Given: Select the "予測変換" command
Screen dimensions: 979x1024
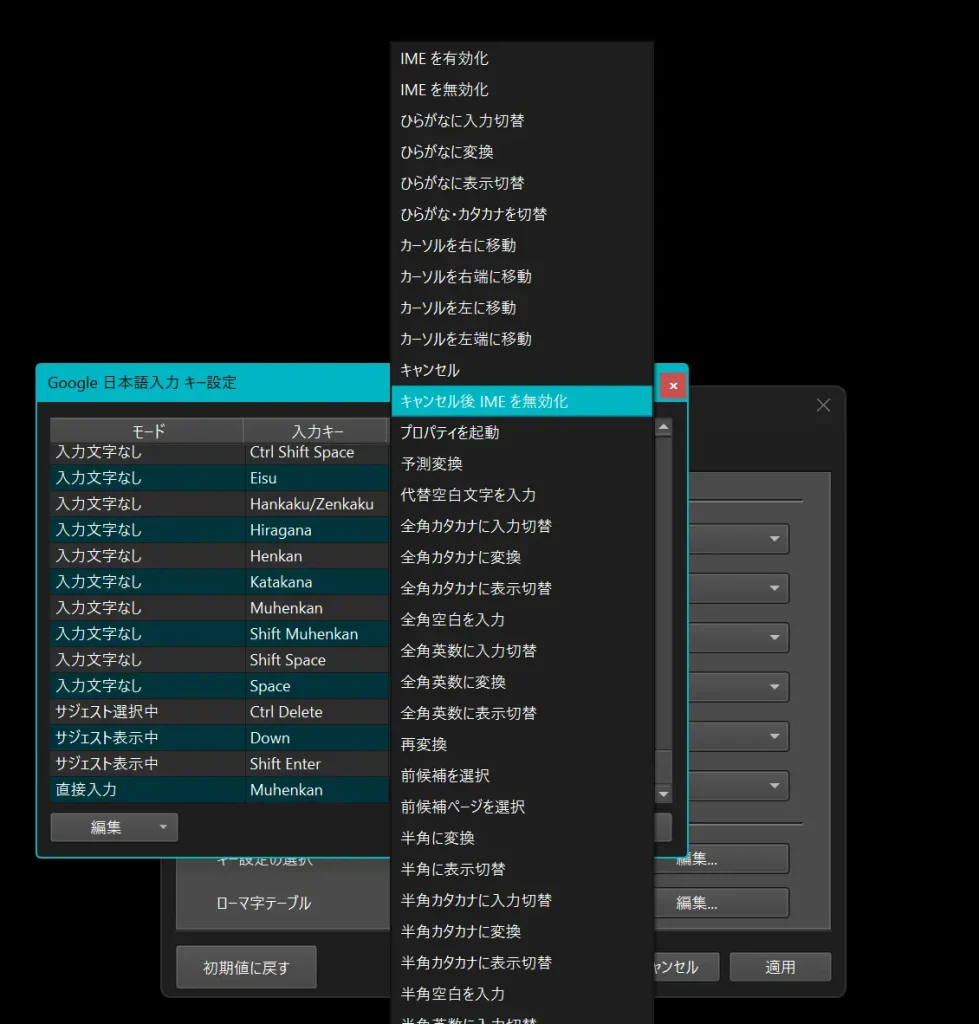Looking at the screenshot, I should click(x=522, y=464).
